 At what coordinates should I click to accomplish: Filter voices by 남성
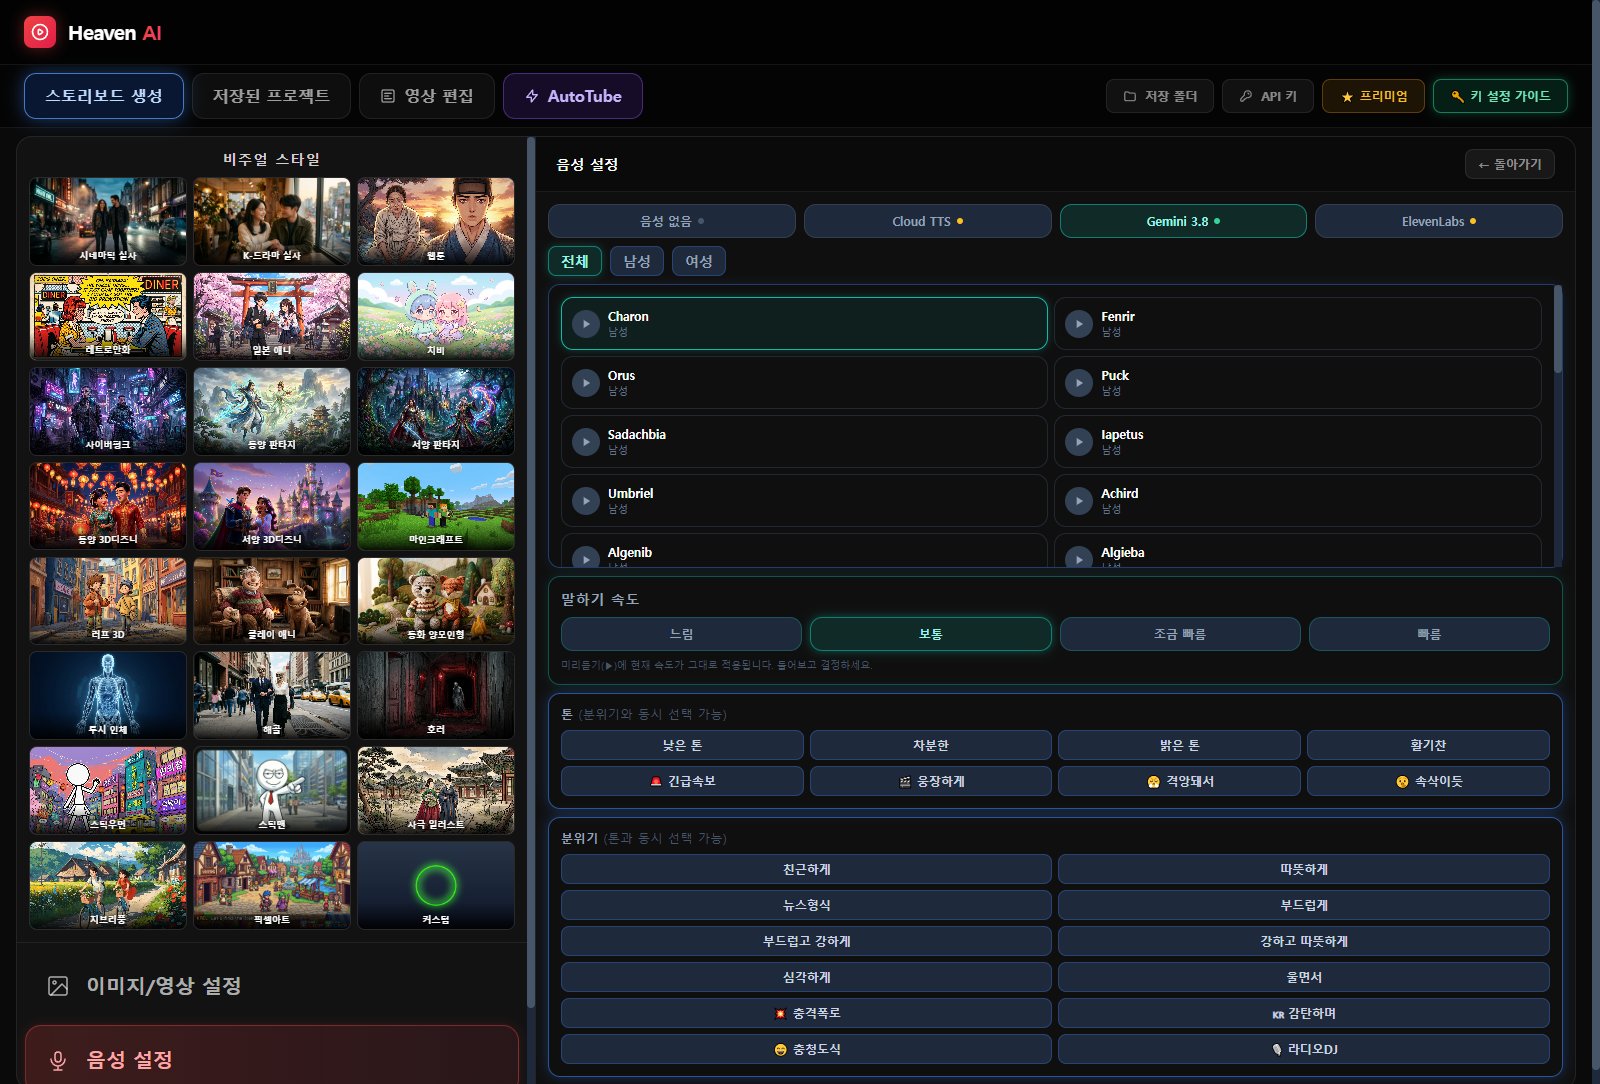tap(637, 261)
